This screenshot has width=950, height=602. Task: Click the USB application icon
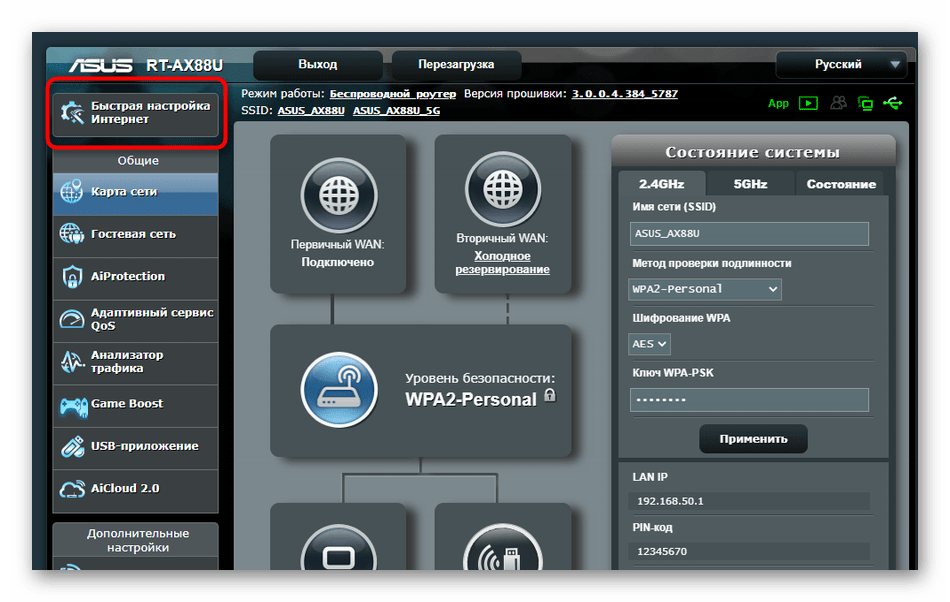(x=72, y=447)
